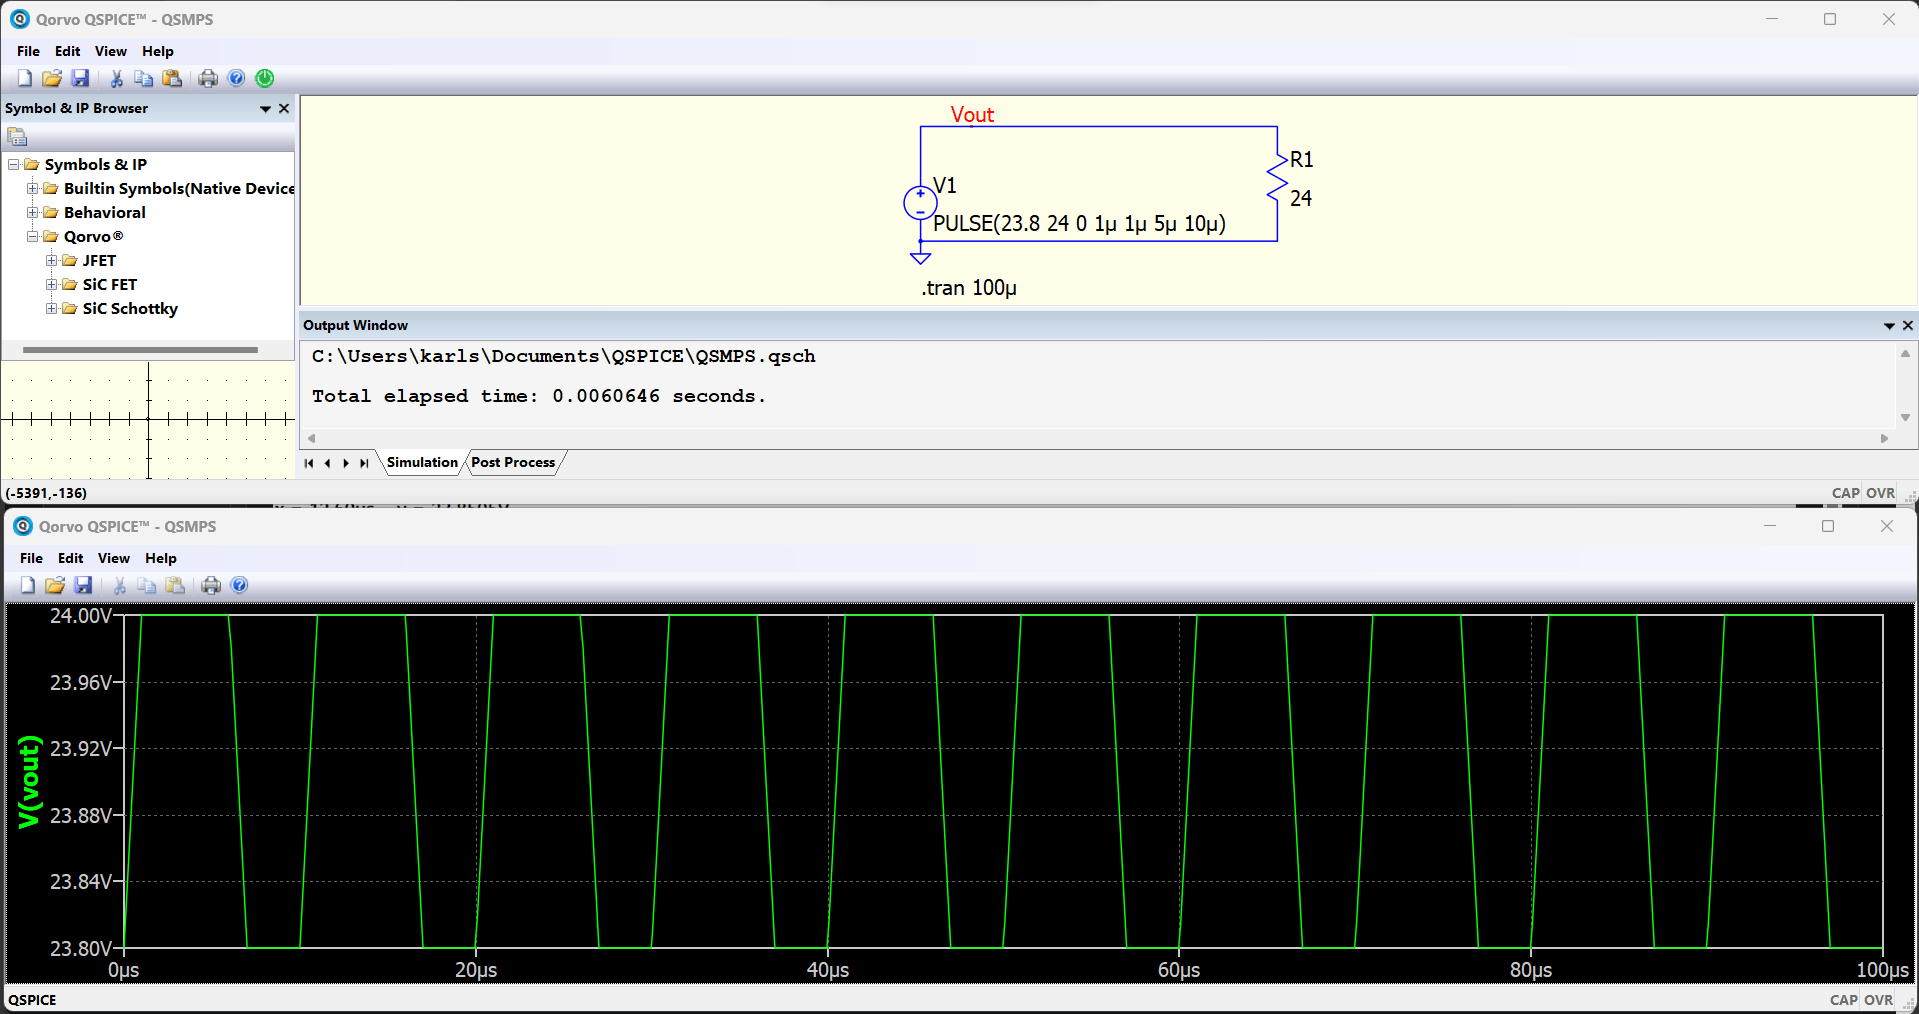This screenshot has height=1014, width=1919.
Task: Select the R1 resistor symbol
Action: 1277,178
